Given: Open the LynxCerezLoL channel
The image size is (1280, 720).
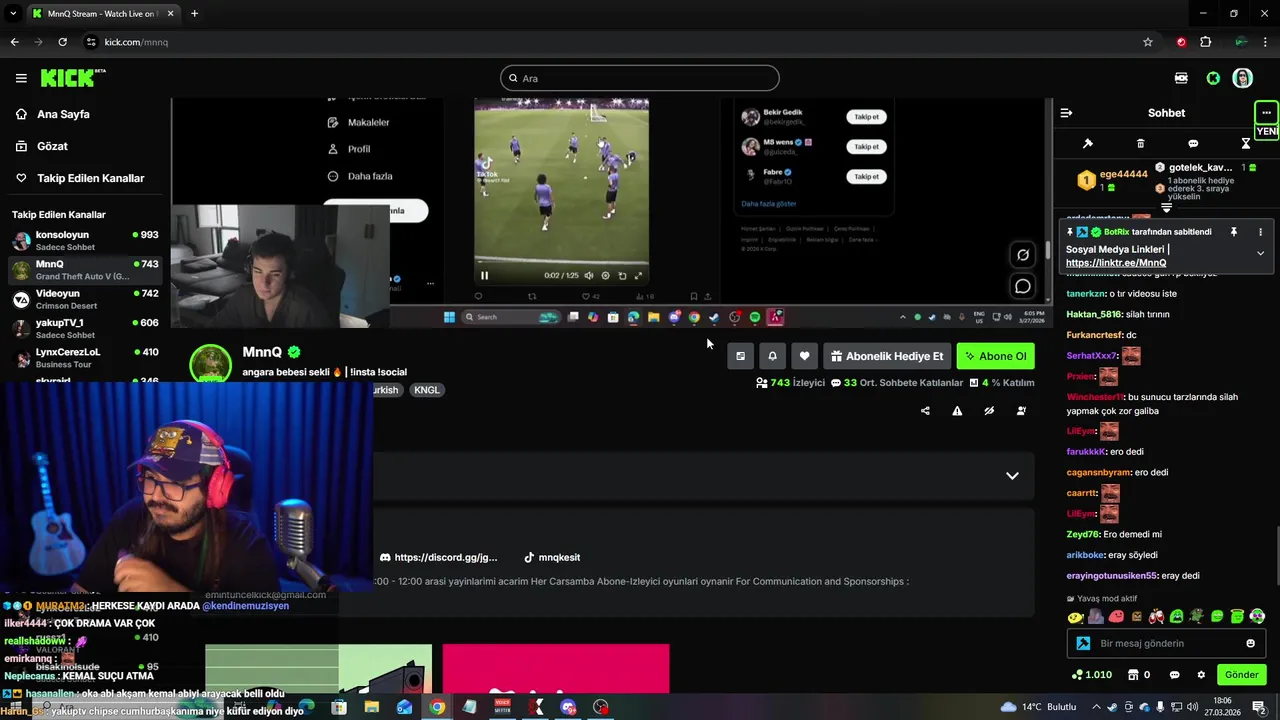Looking at the screenshot, I should click(85, 358).
